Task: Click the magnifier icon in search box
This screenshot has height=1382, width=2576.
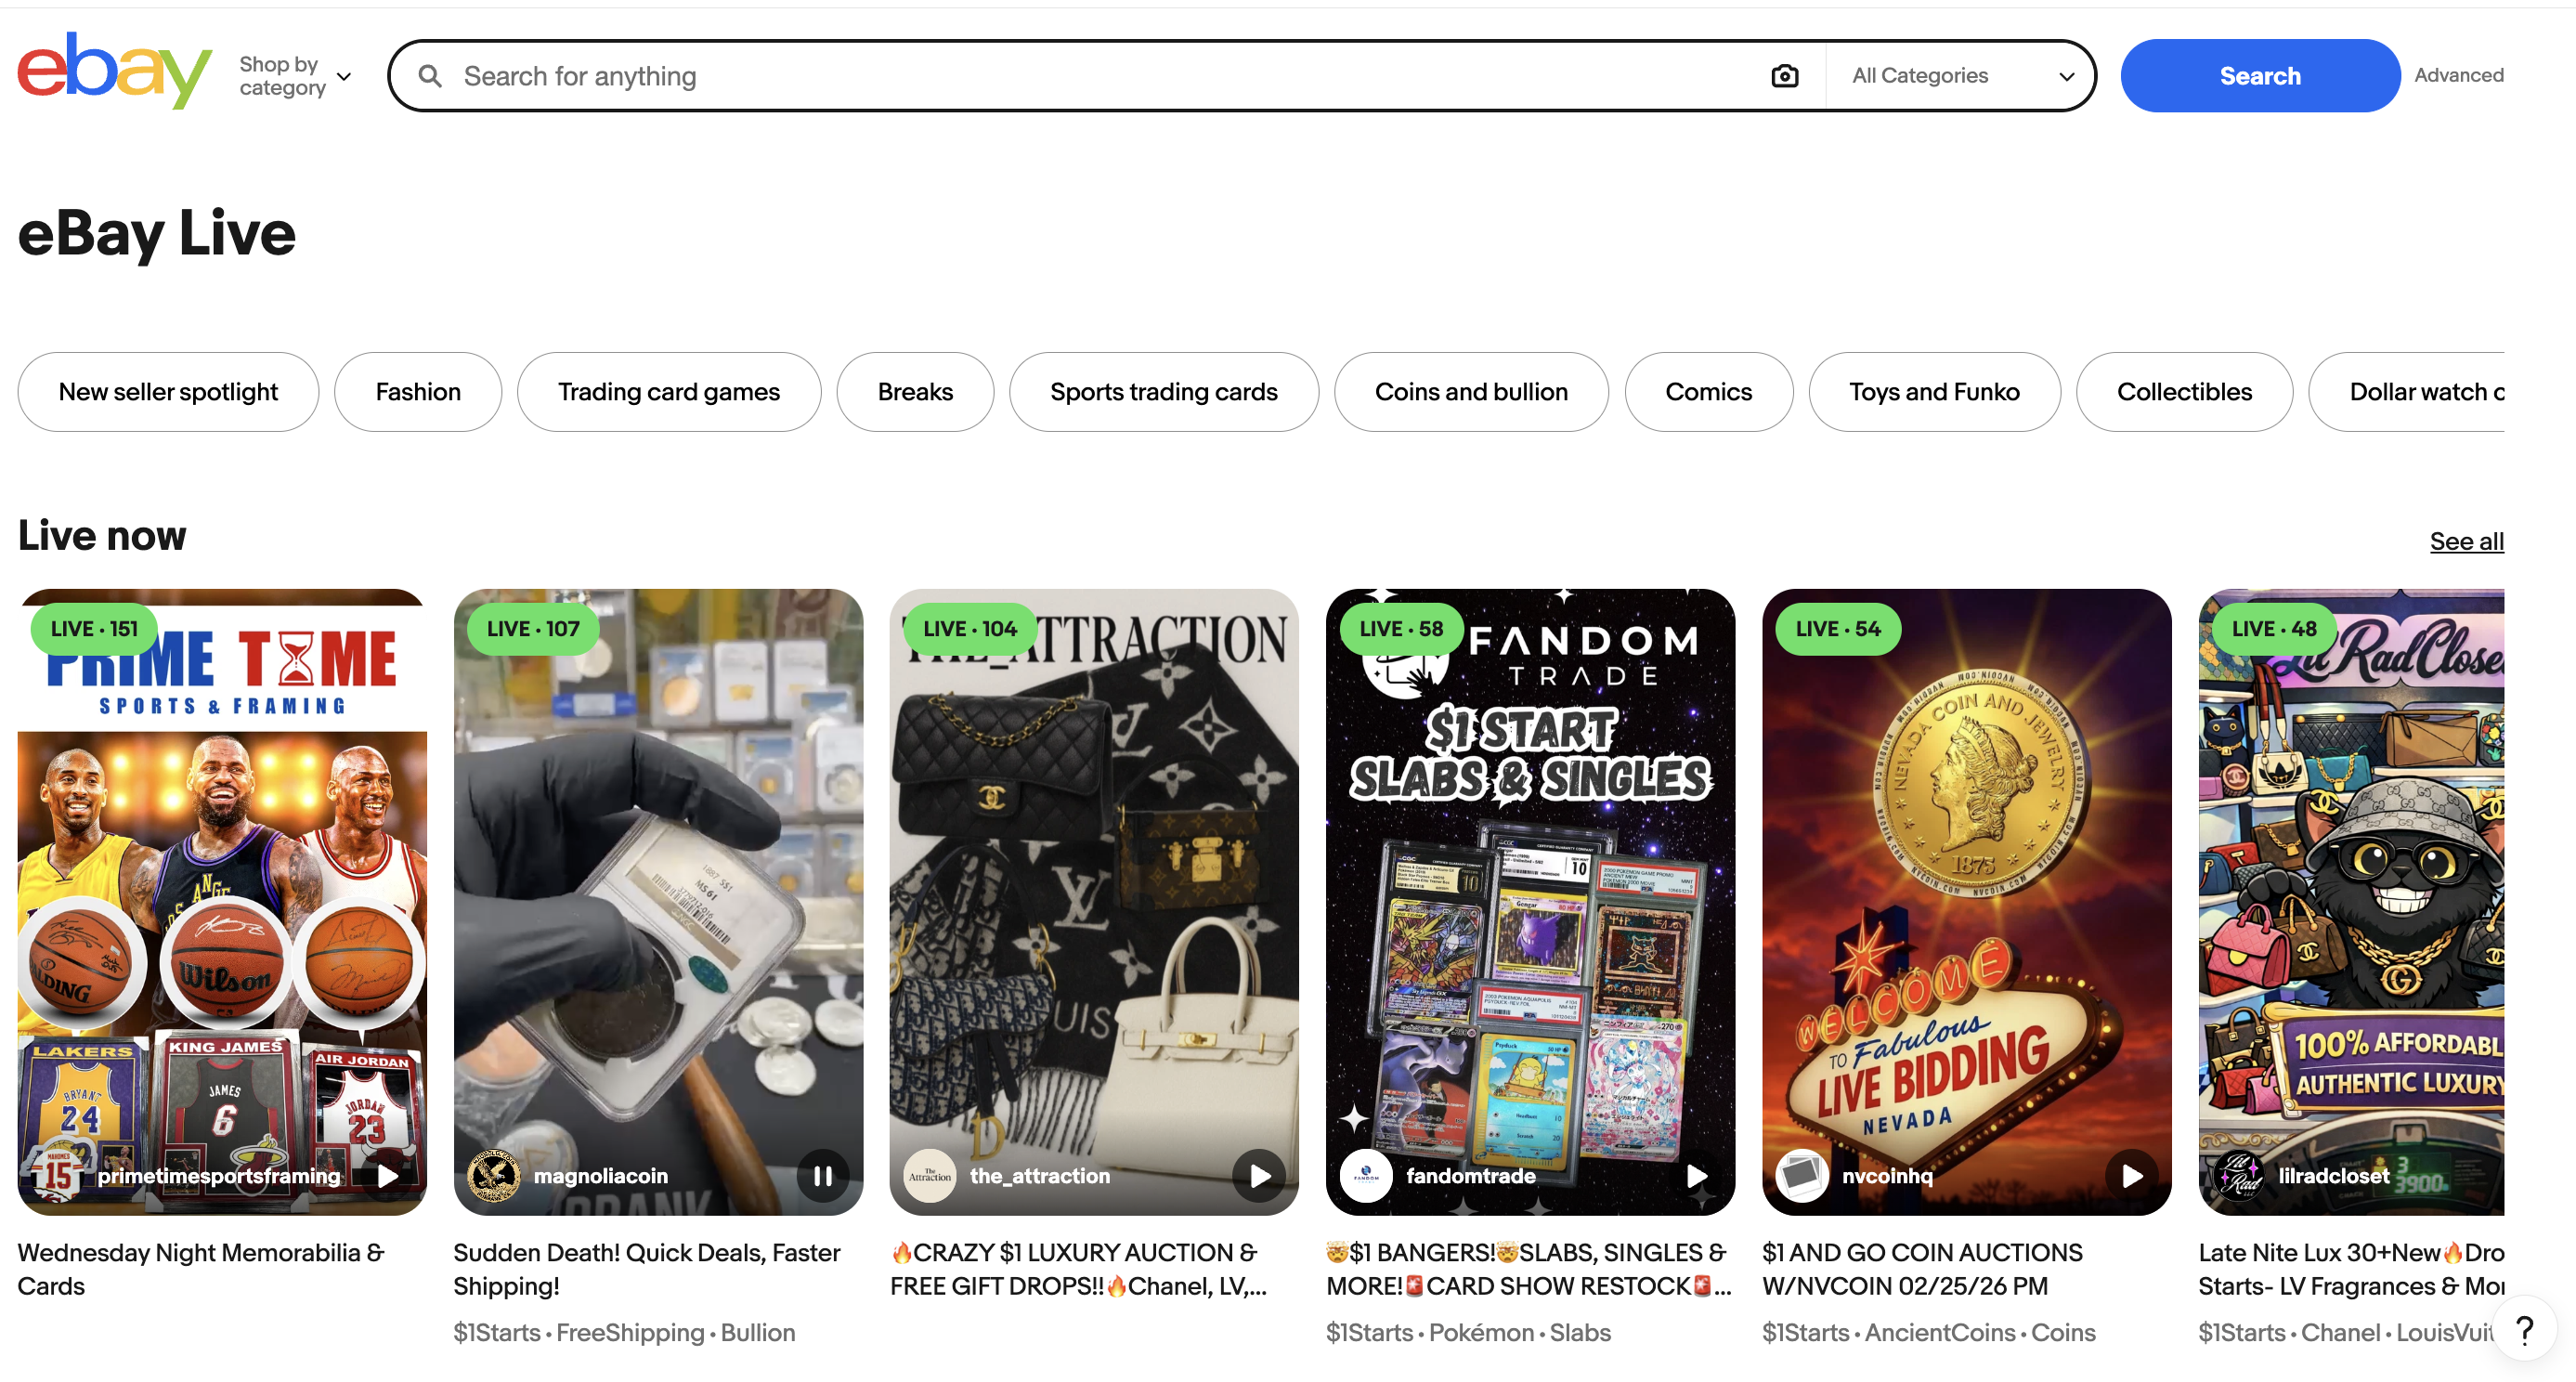Action: [430, 76]
